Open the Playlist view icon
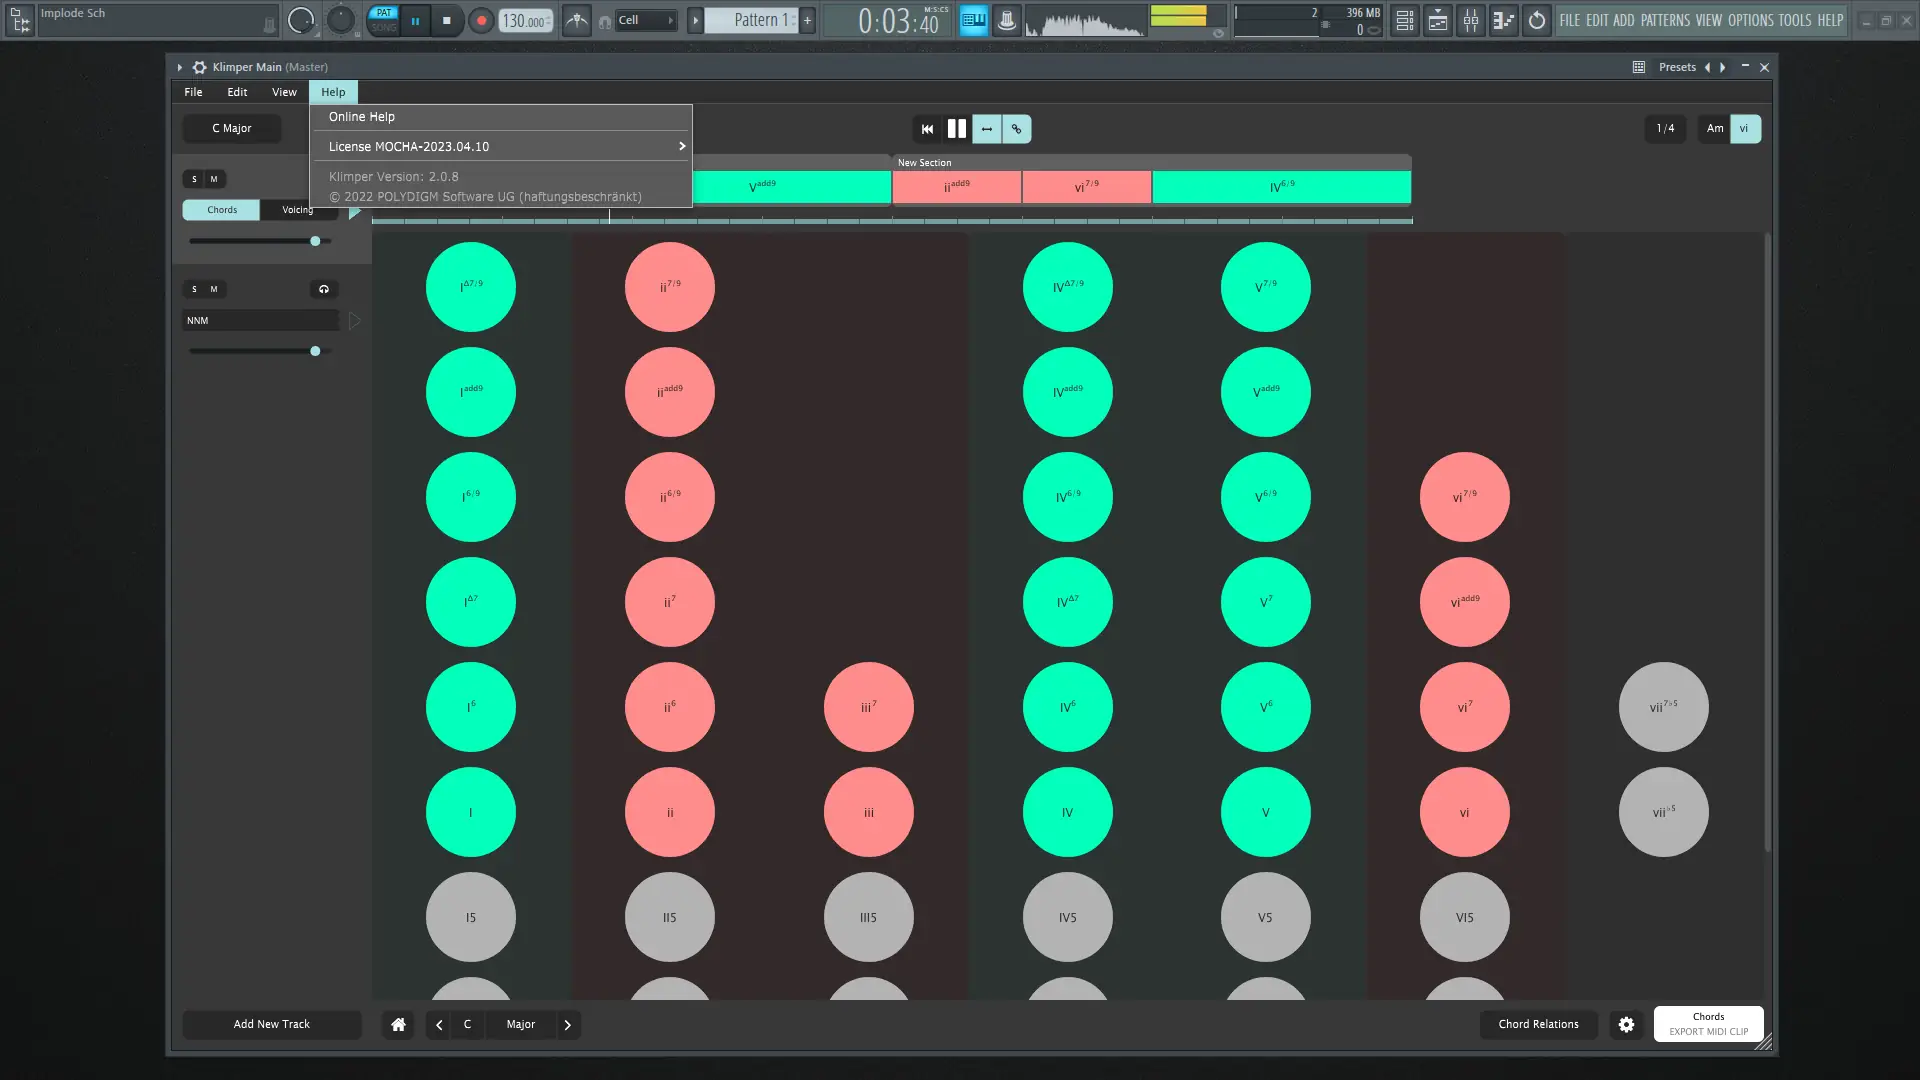1920x1080 pixels. (x=1437, y=20)
